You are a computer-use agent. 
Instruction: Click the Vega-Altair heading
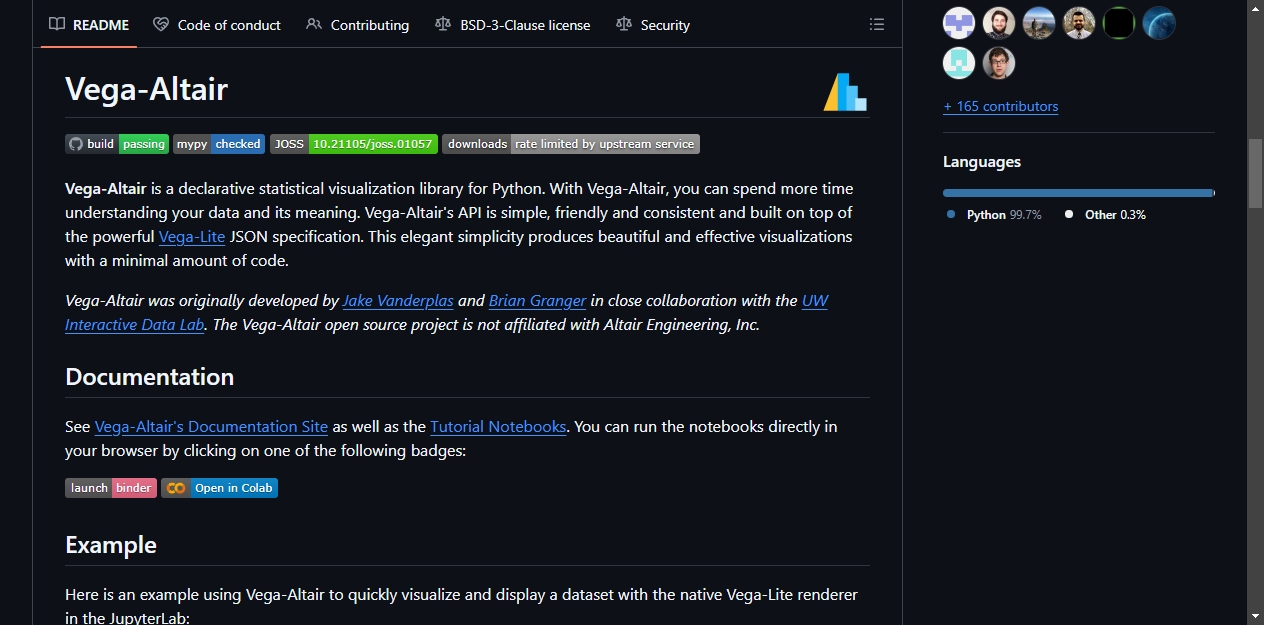point(147,89)
